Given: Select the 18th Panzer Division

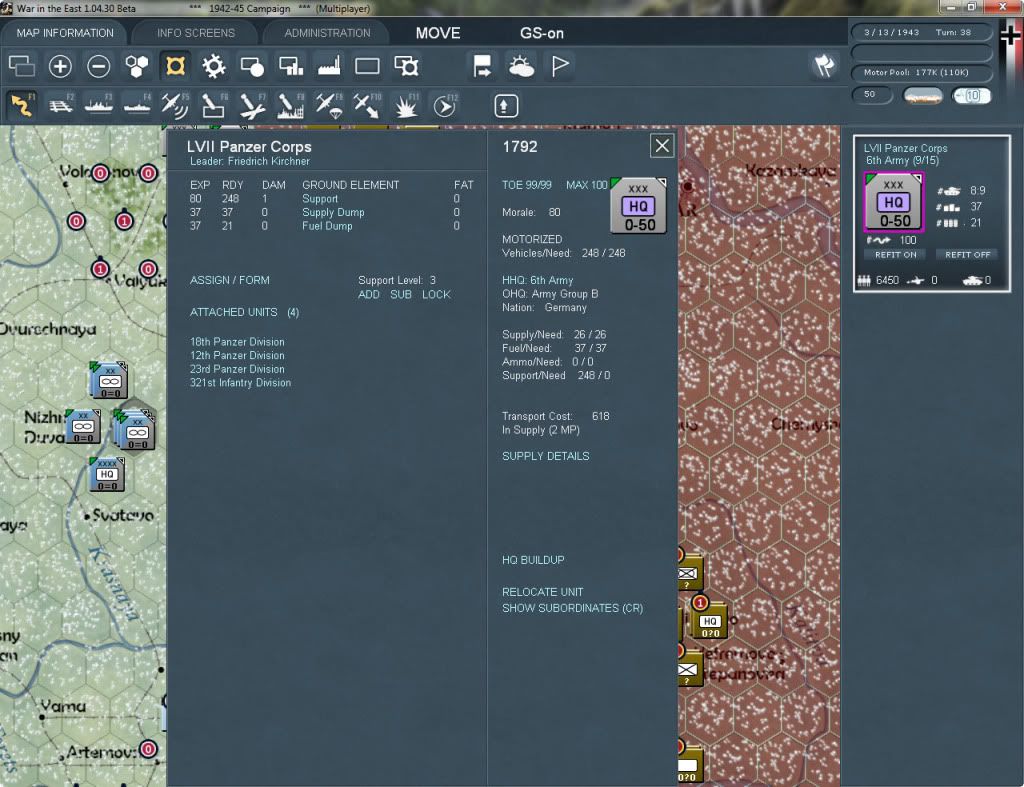Looking at the screenshot, I should pos(237,342).
